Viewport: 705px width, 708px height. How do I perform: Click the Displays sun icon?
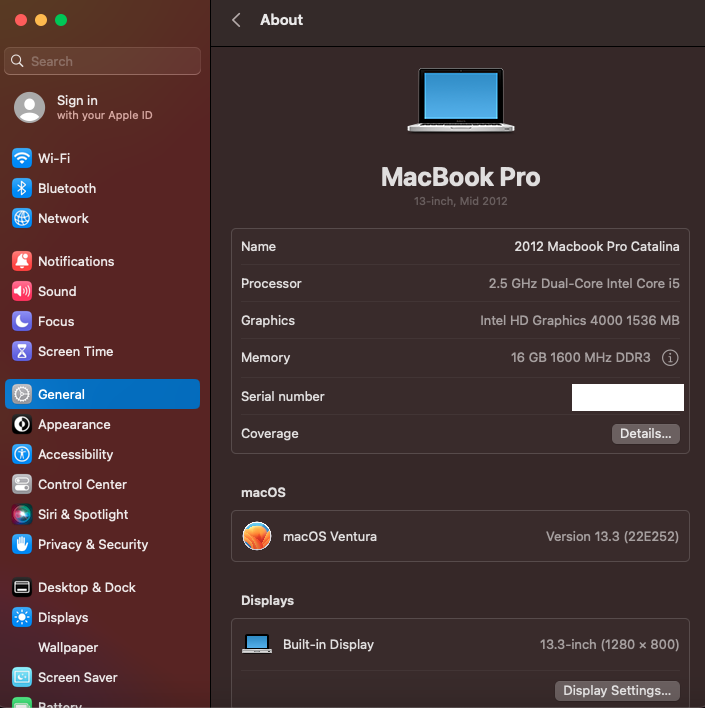tap(22, 617)
